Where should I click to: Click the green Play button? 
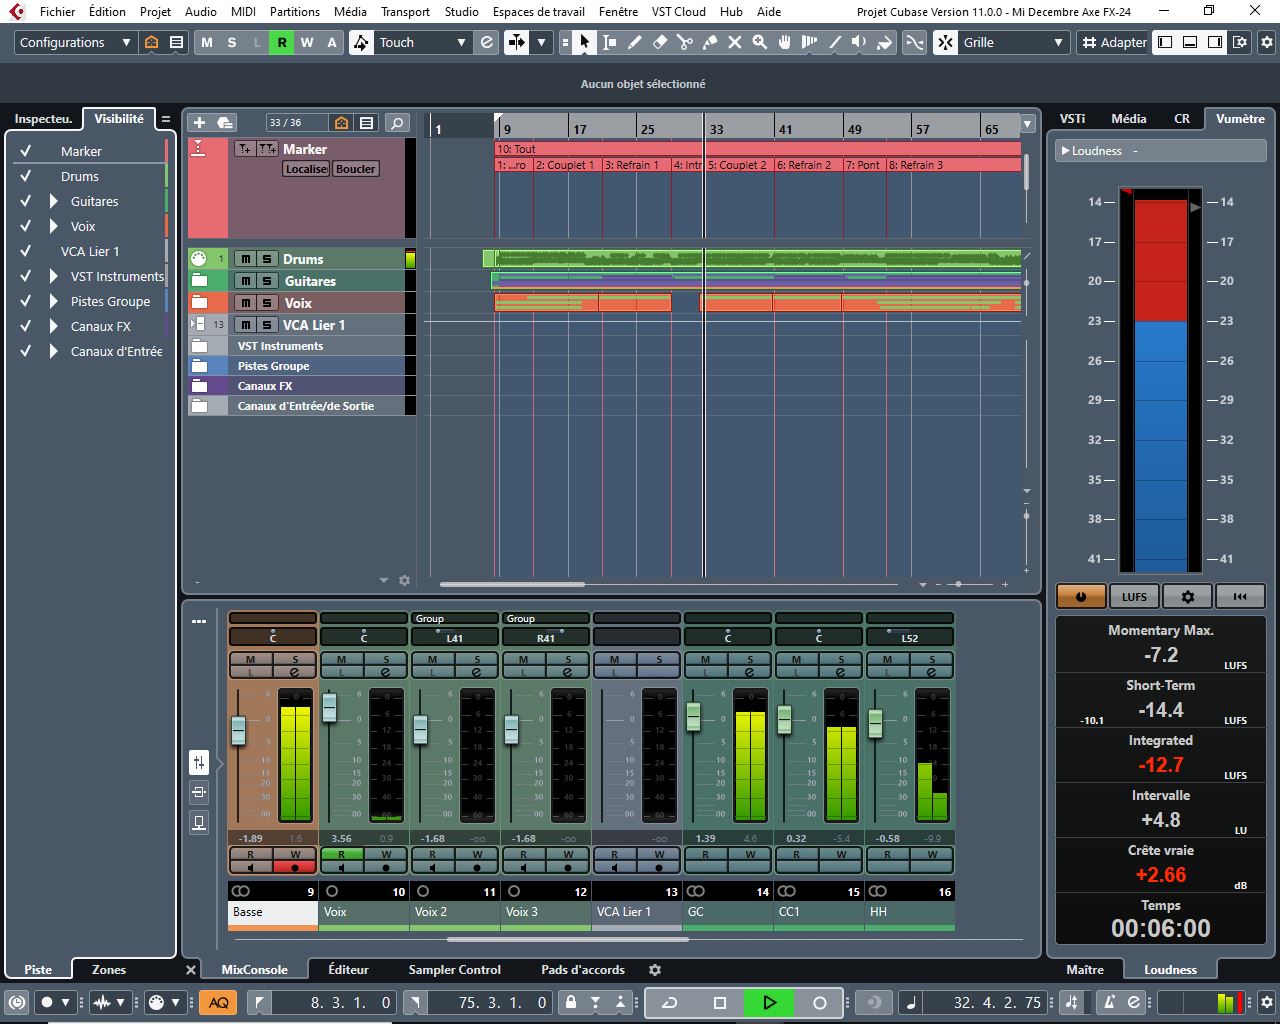tap(769, 1002)
